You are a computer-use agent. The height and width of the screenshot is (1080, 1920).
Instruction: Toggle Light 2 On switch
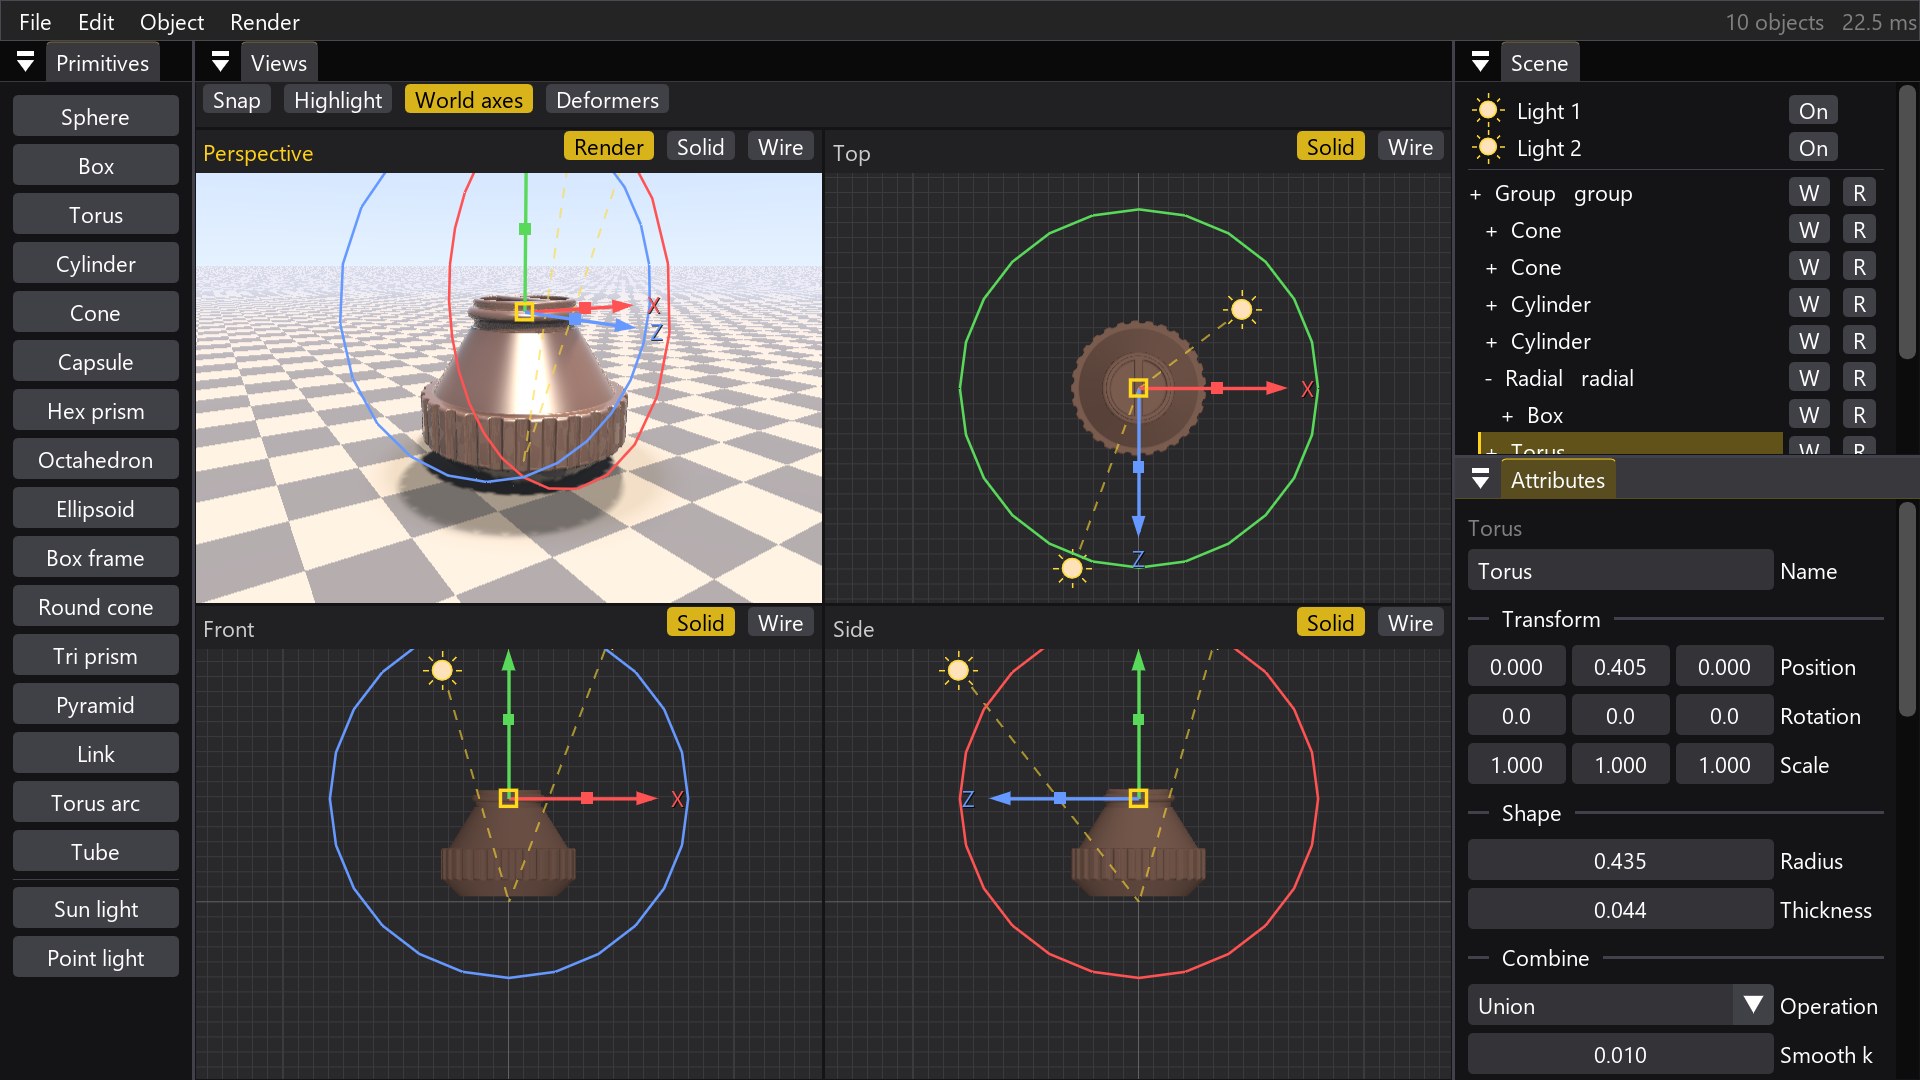tap(1813, 148)
